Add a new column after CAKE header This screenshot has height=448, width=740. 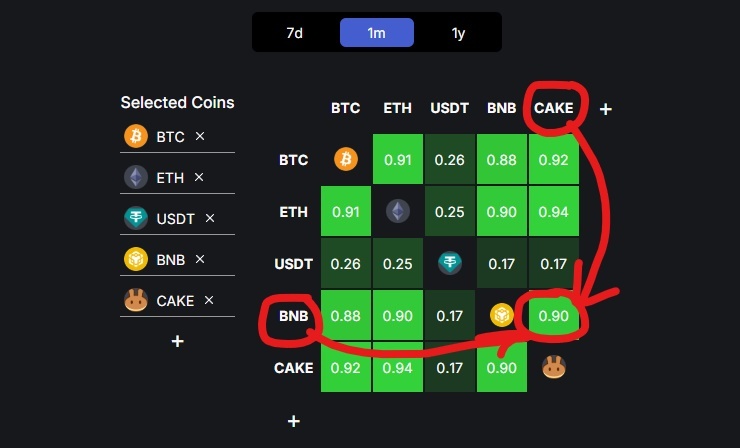click(x=605, y=109)
